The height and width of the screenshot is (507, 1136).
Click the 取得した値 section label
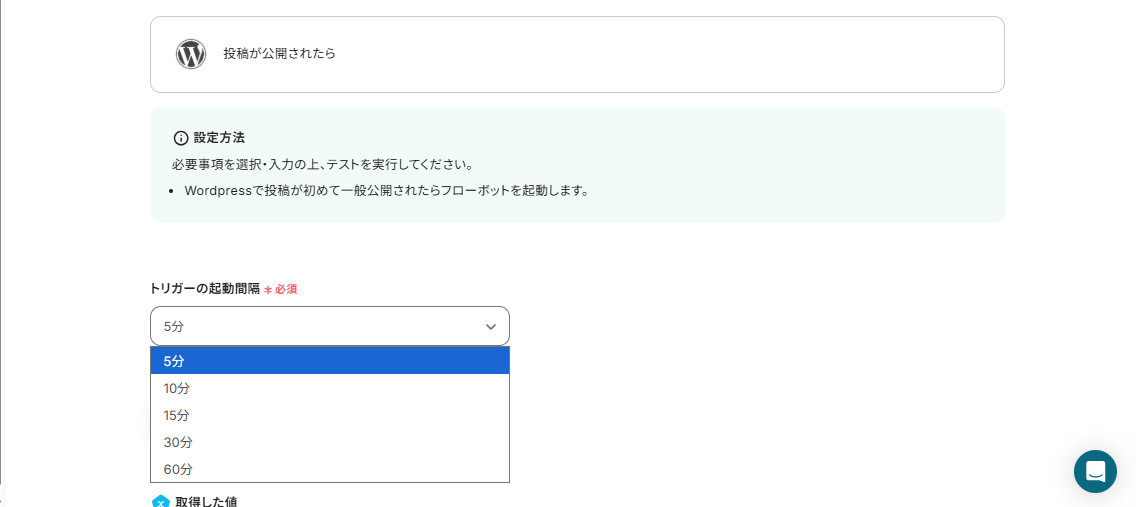pyautogui.click(x=206, y=502)
